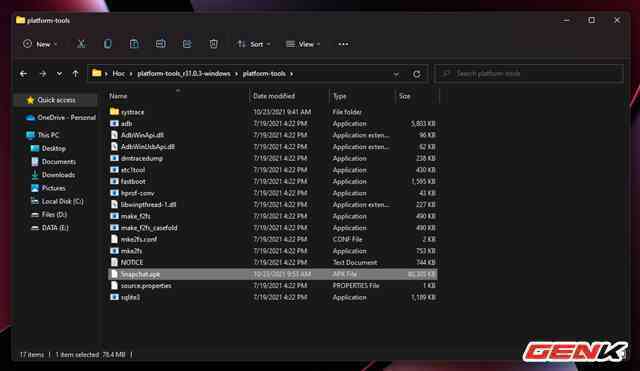The height and width of the screenshot is (371, 640).
Task: Select the make_f2fs application
Action: pos(273,216)
